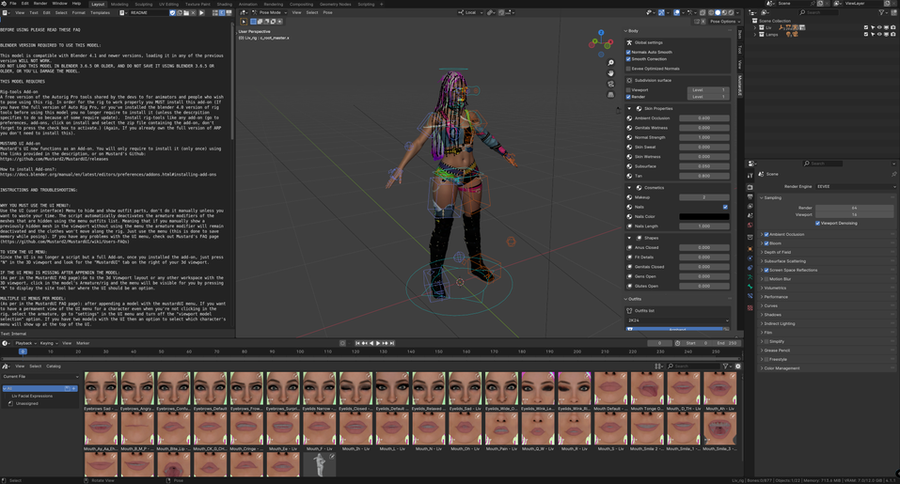Disable Normals Auto Smooth checkbox
900x484 pixels.
tap(628, 51)
